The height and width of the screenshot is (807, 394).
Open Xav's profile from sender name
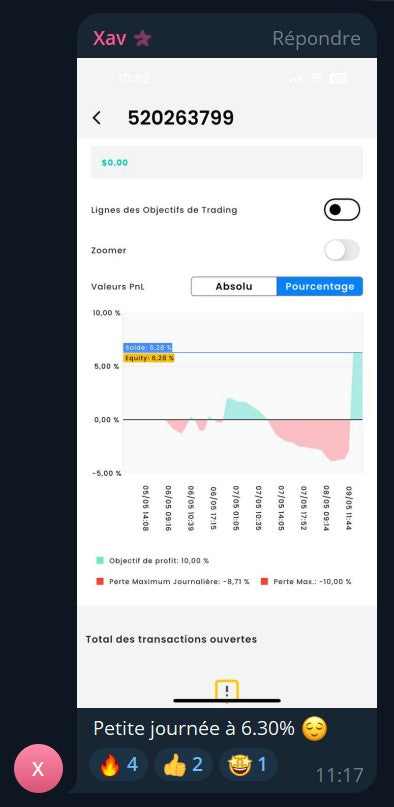click(x=110, y=38)
